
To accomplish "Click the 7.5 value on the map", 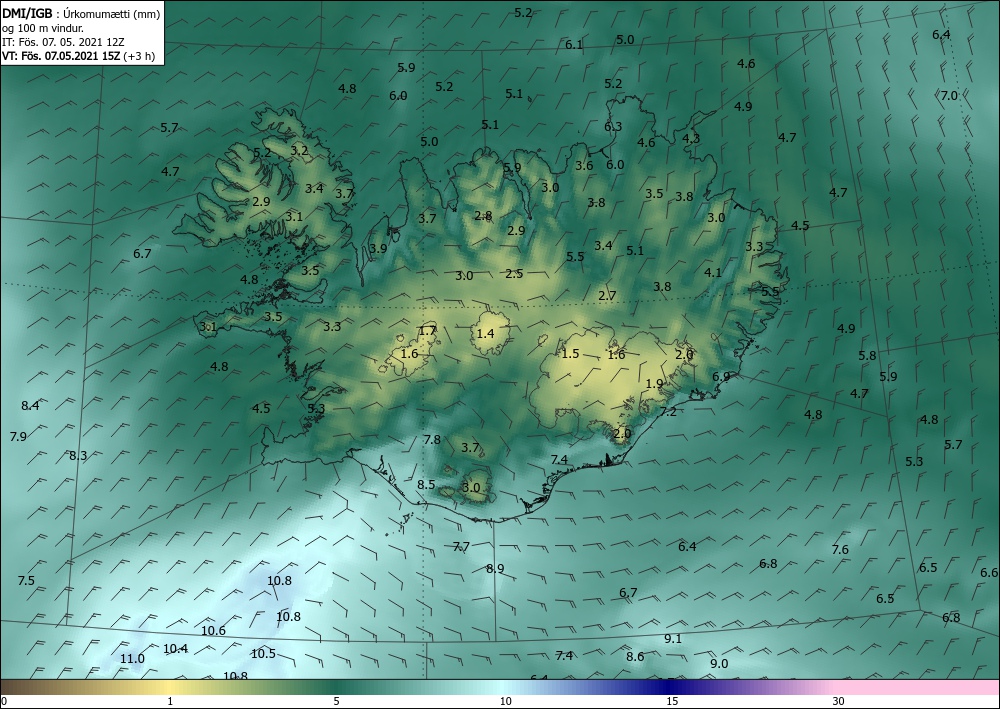I will pyautogui.click(x=26, y=580).
